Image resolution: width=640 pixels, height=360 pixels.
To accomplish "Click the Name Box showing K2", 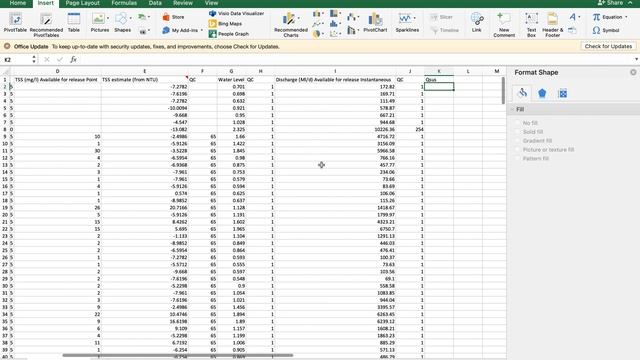I will pyautogui.click(x=16, y=60).
